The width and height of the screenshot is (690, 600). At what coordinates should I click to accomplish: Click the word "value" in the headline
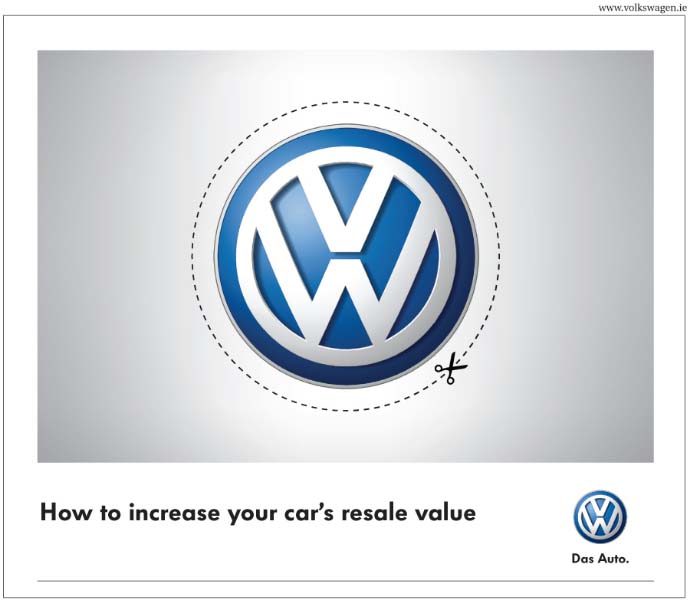click(450, 514)
